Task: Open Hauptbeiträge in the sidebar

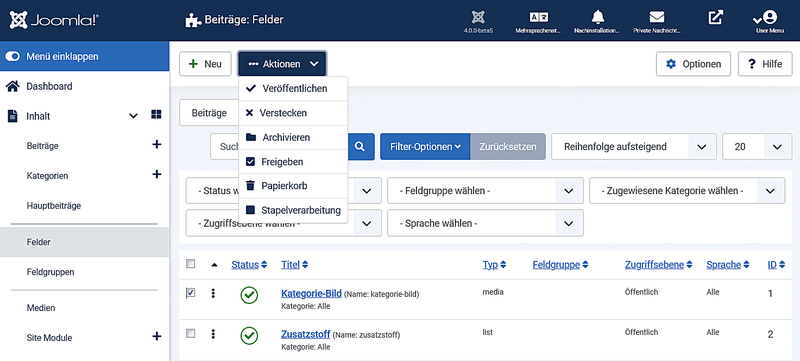Action: [x=54, y=205]
